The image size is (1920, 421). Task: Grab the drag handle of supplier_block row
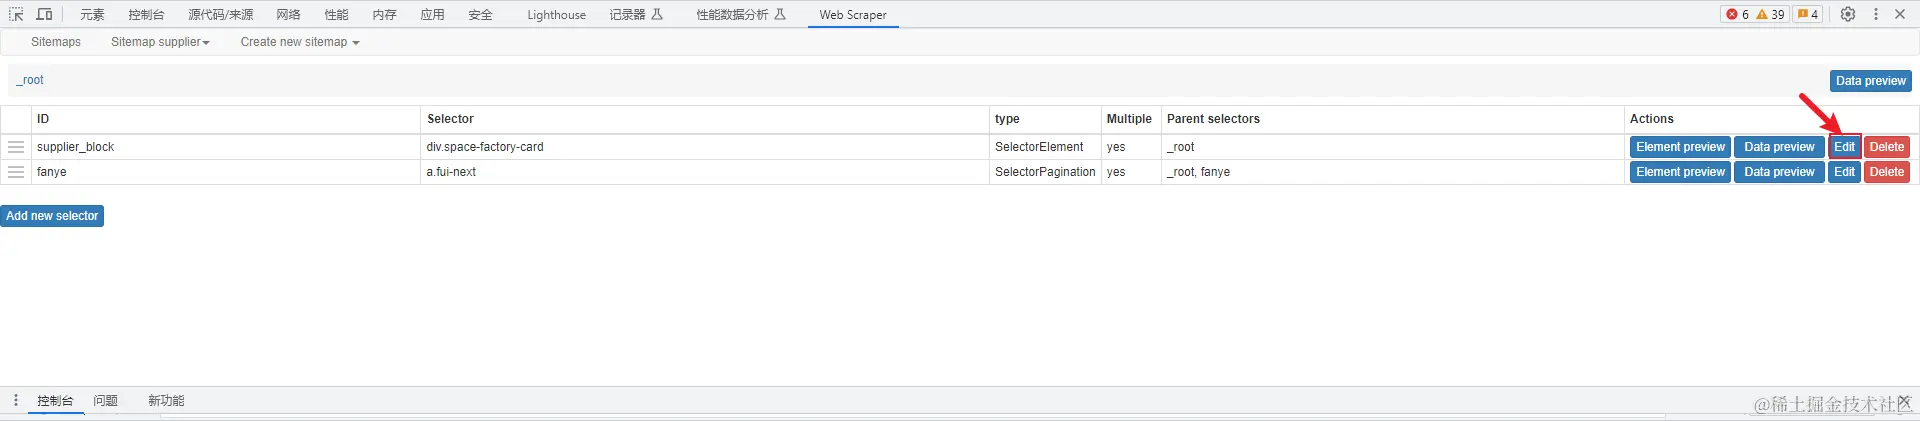16,147
